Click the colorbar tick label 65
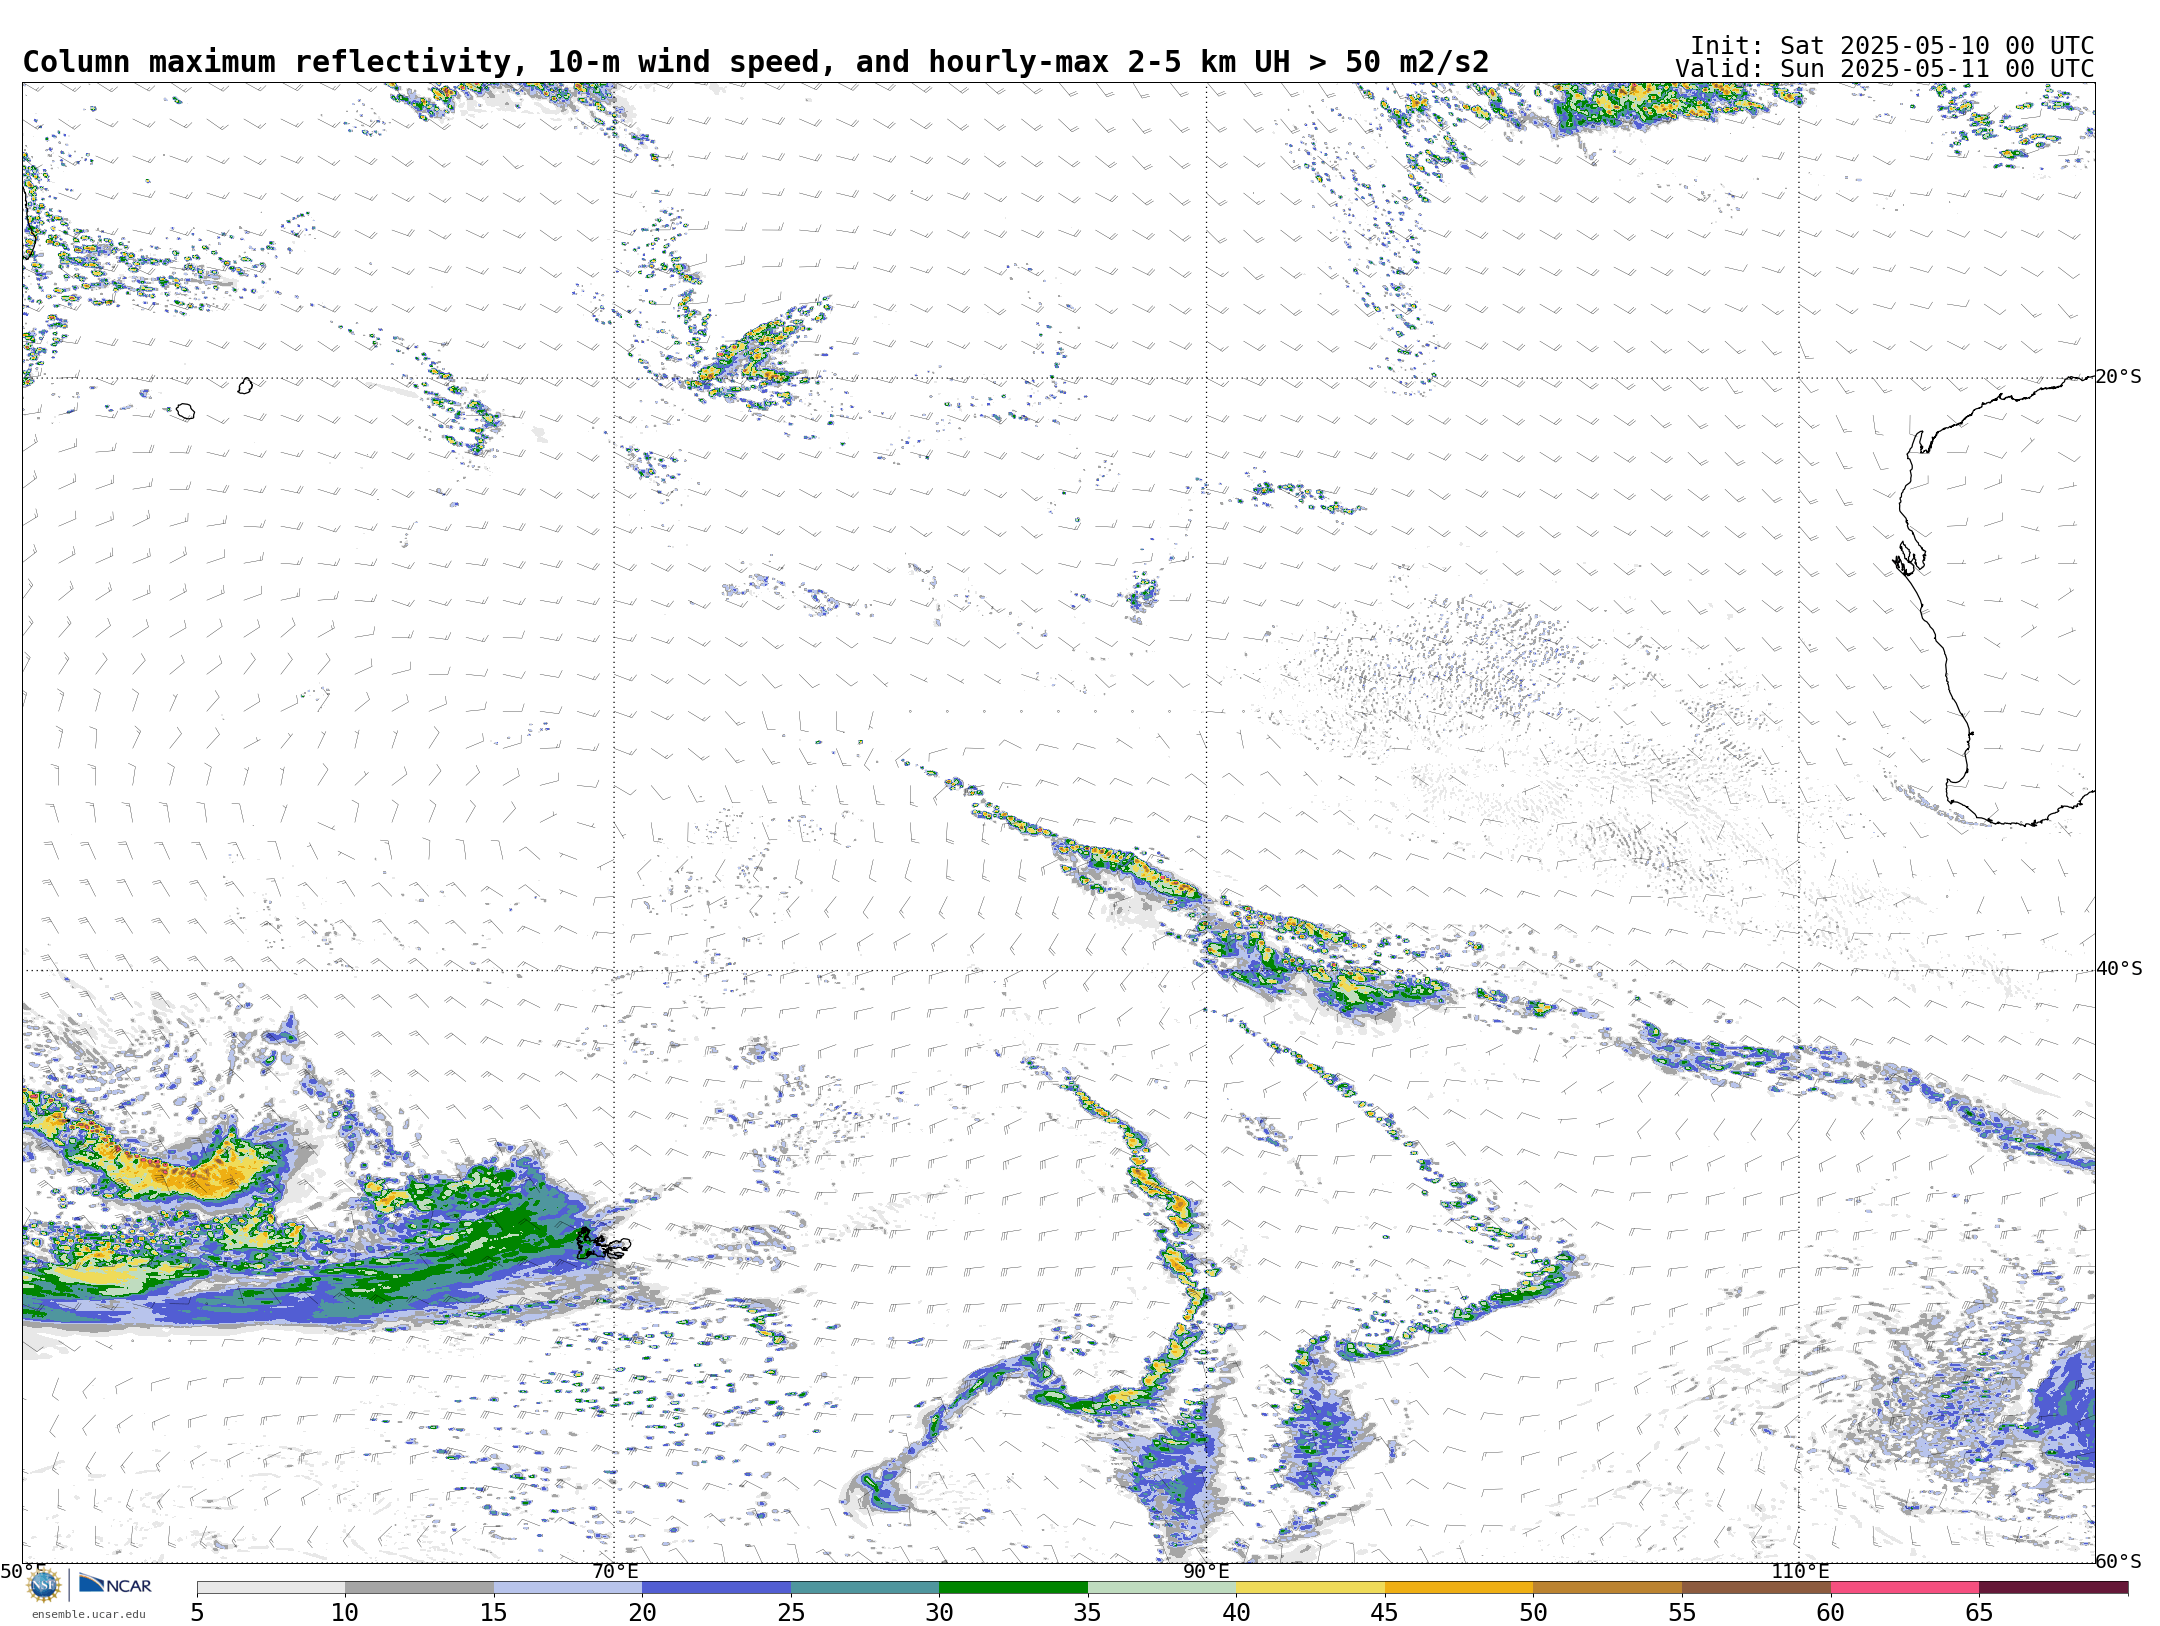The height and width of the screenshot is (1626, 2160). (x=1979, y=1613)
